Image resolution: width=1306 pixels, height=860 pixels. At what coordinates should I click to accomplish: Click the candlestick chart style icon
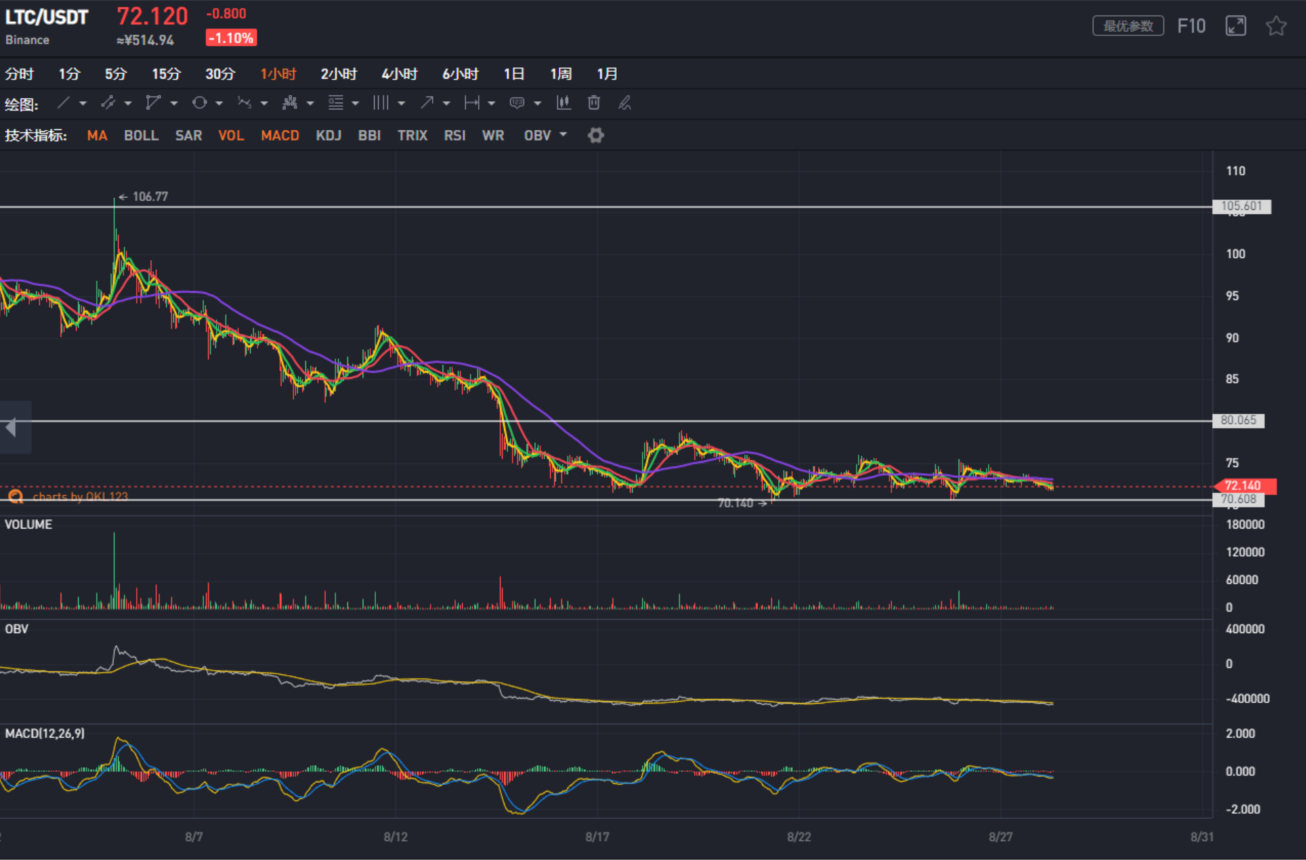564,103
